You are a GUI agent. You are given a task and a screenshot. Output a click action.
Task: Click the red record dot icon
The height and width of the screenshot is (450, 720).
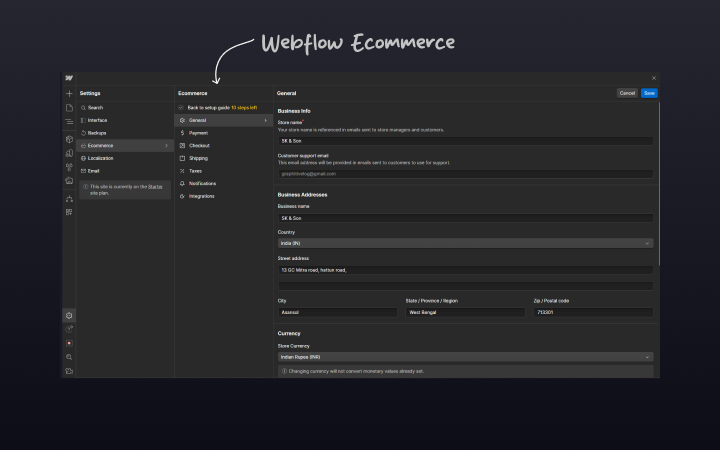(x=69, y=343)
